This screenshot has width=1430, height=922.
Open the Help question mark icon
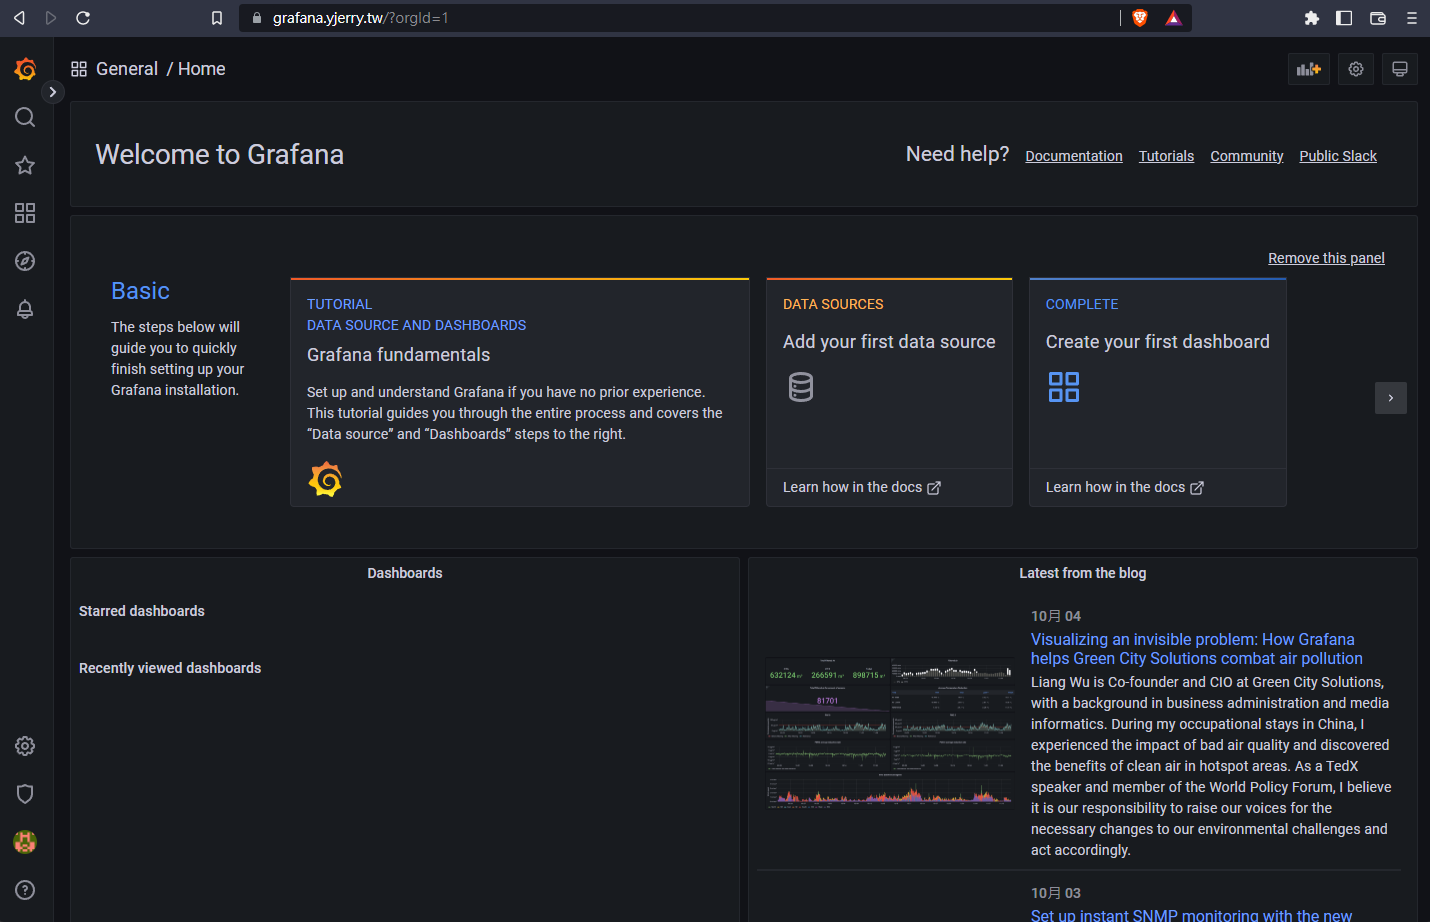coord(25,890)
